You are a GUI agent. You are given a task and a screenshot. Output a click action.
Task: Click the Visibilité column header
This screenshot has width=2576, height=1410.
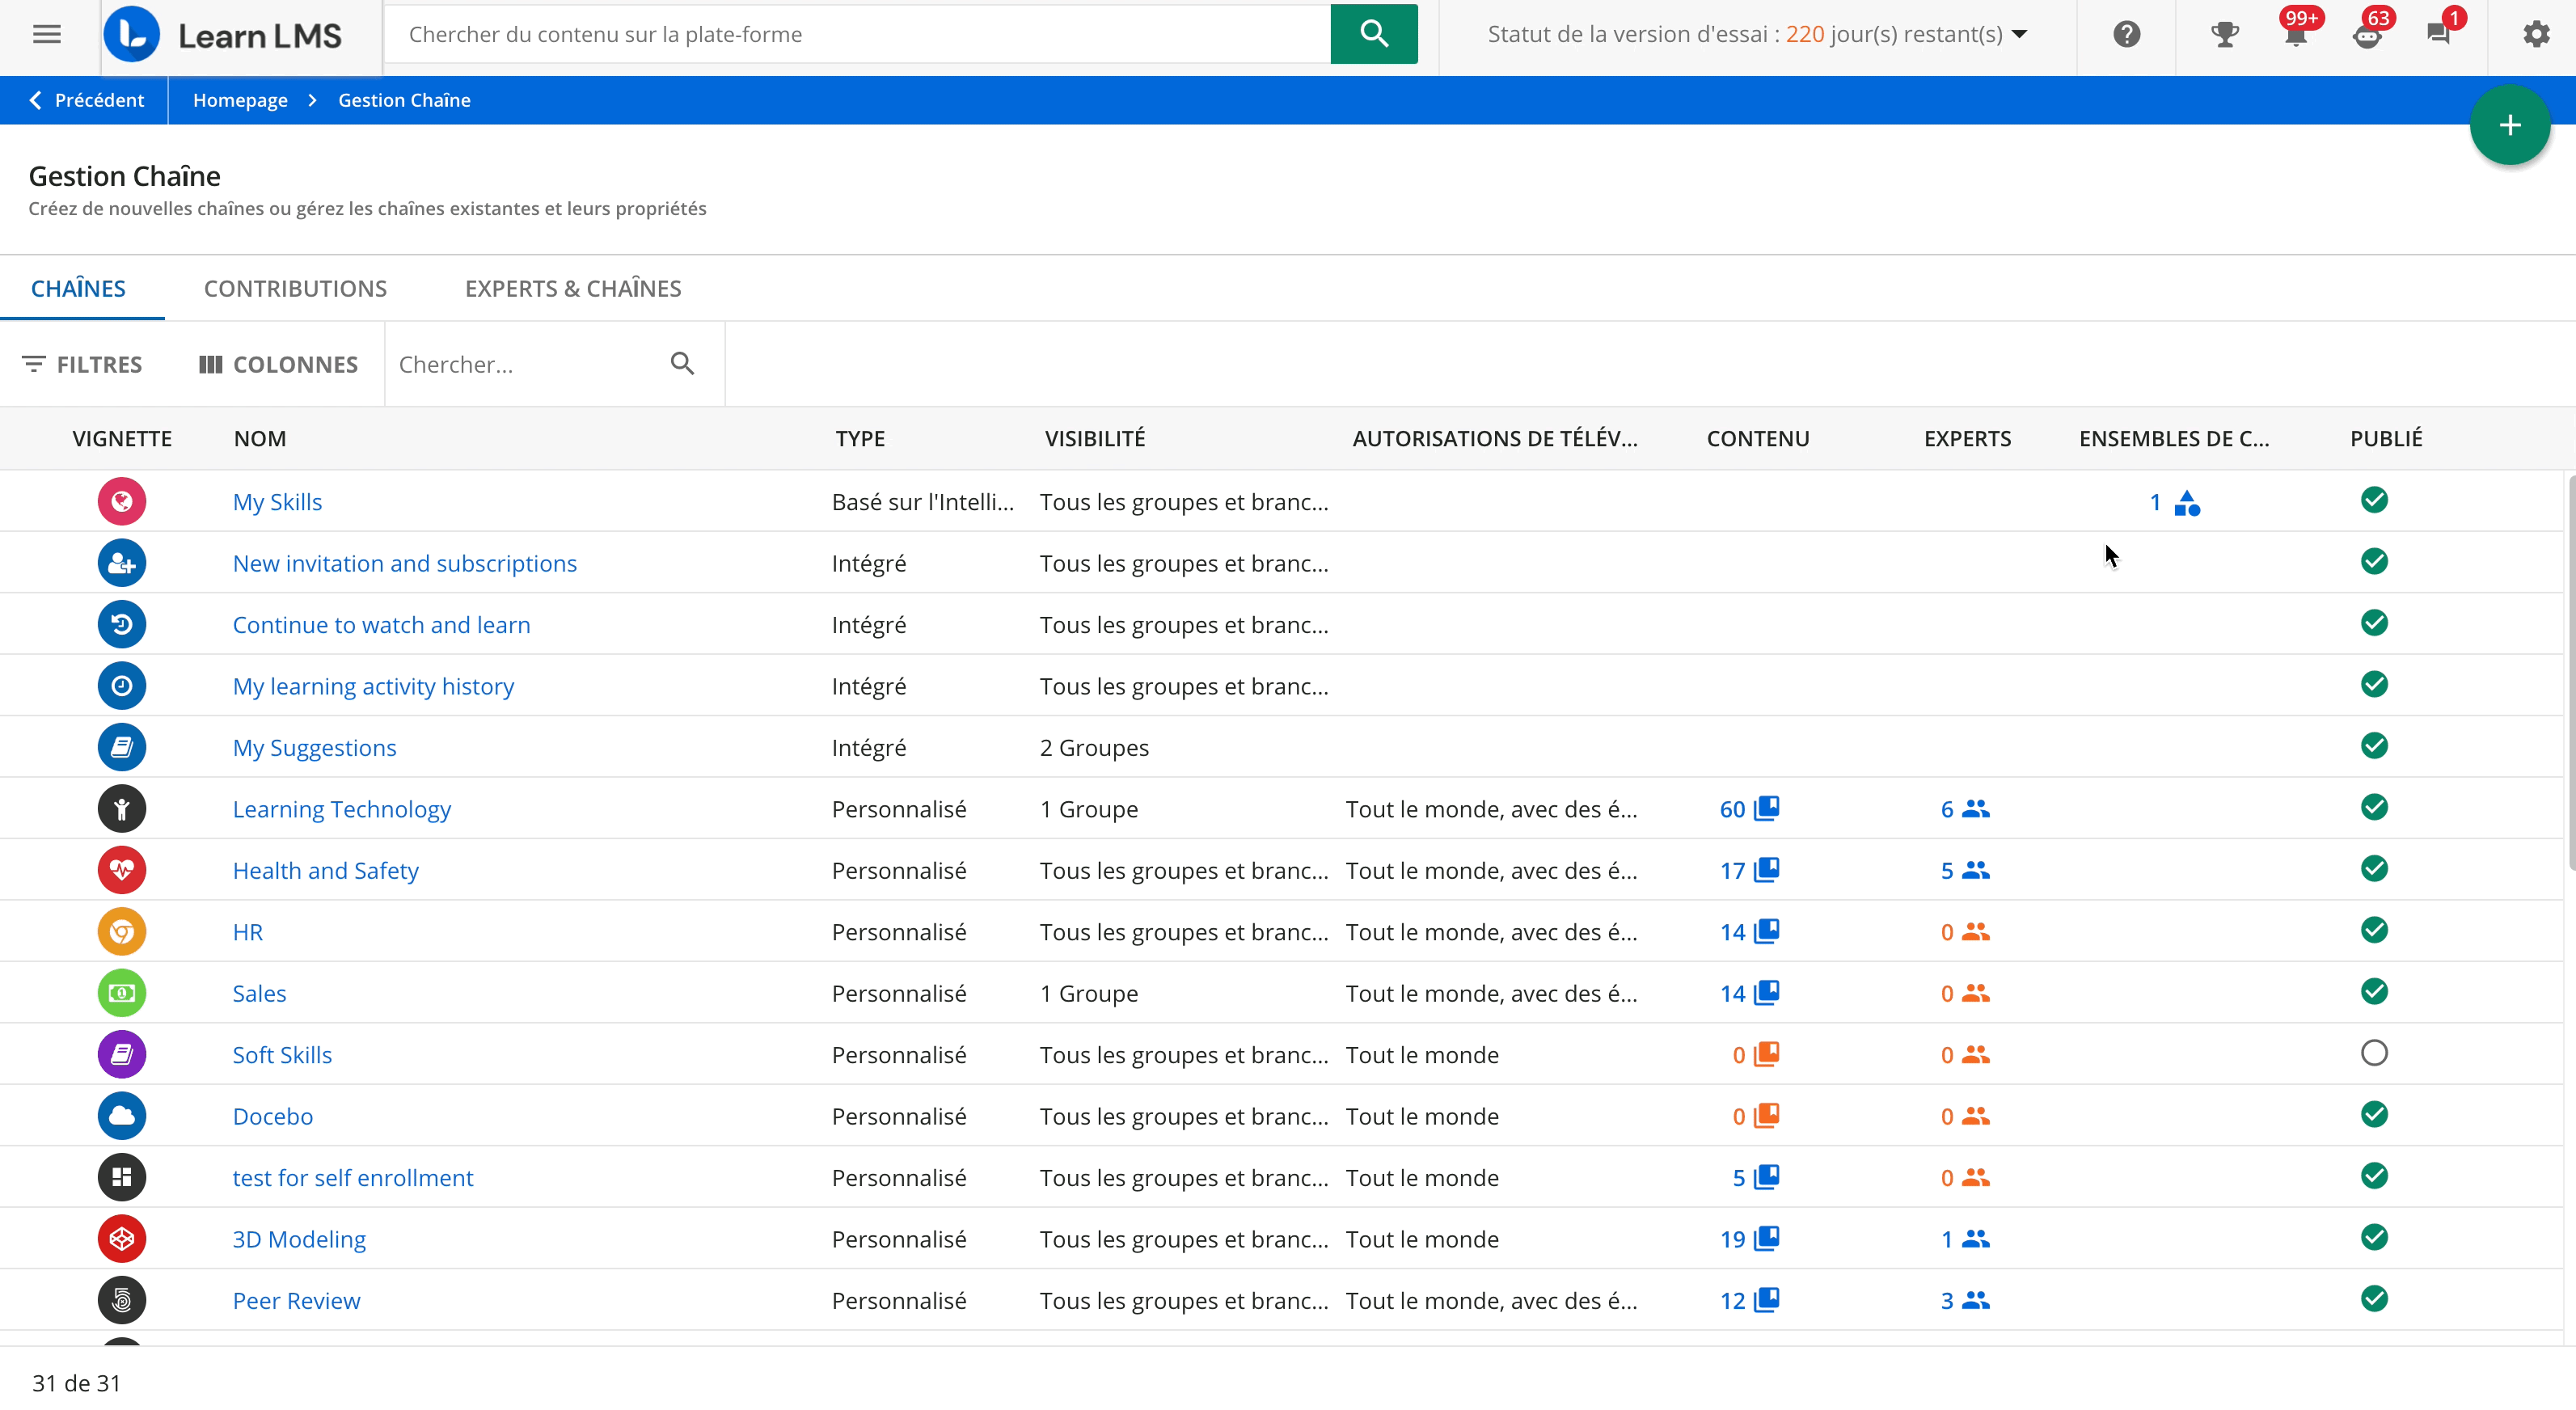pyautogui.click(x=1095, y=438)
